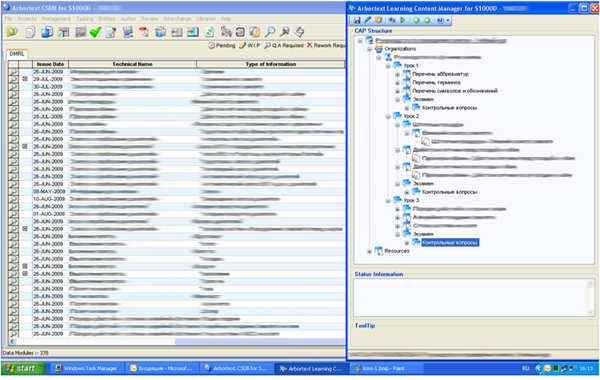Open the Projects menu

pos(27,19)
